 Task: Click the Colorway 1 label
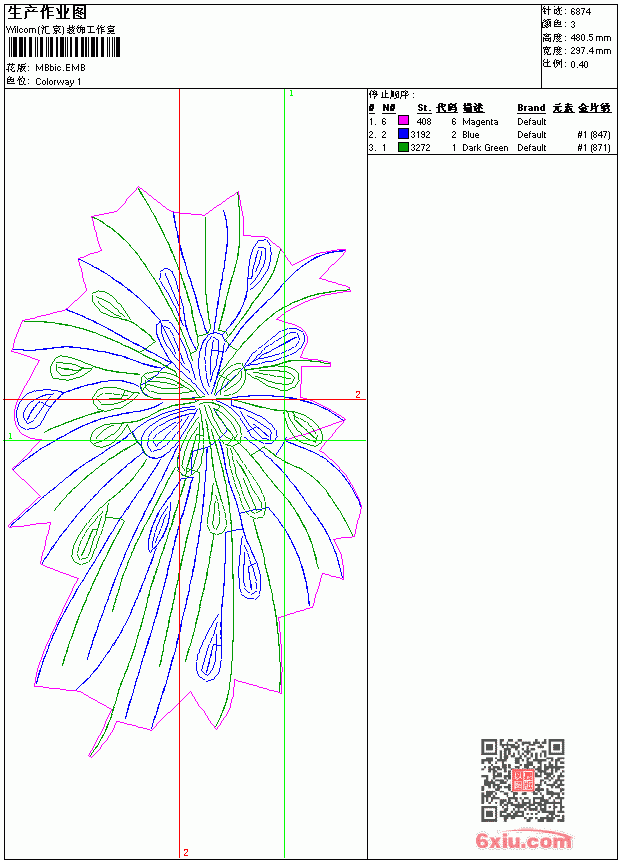click(58, 82)
